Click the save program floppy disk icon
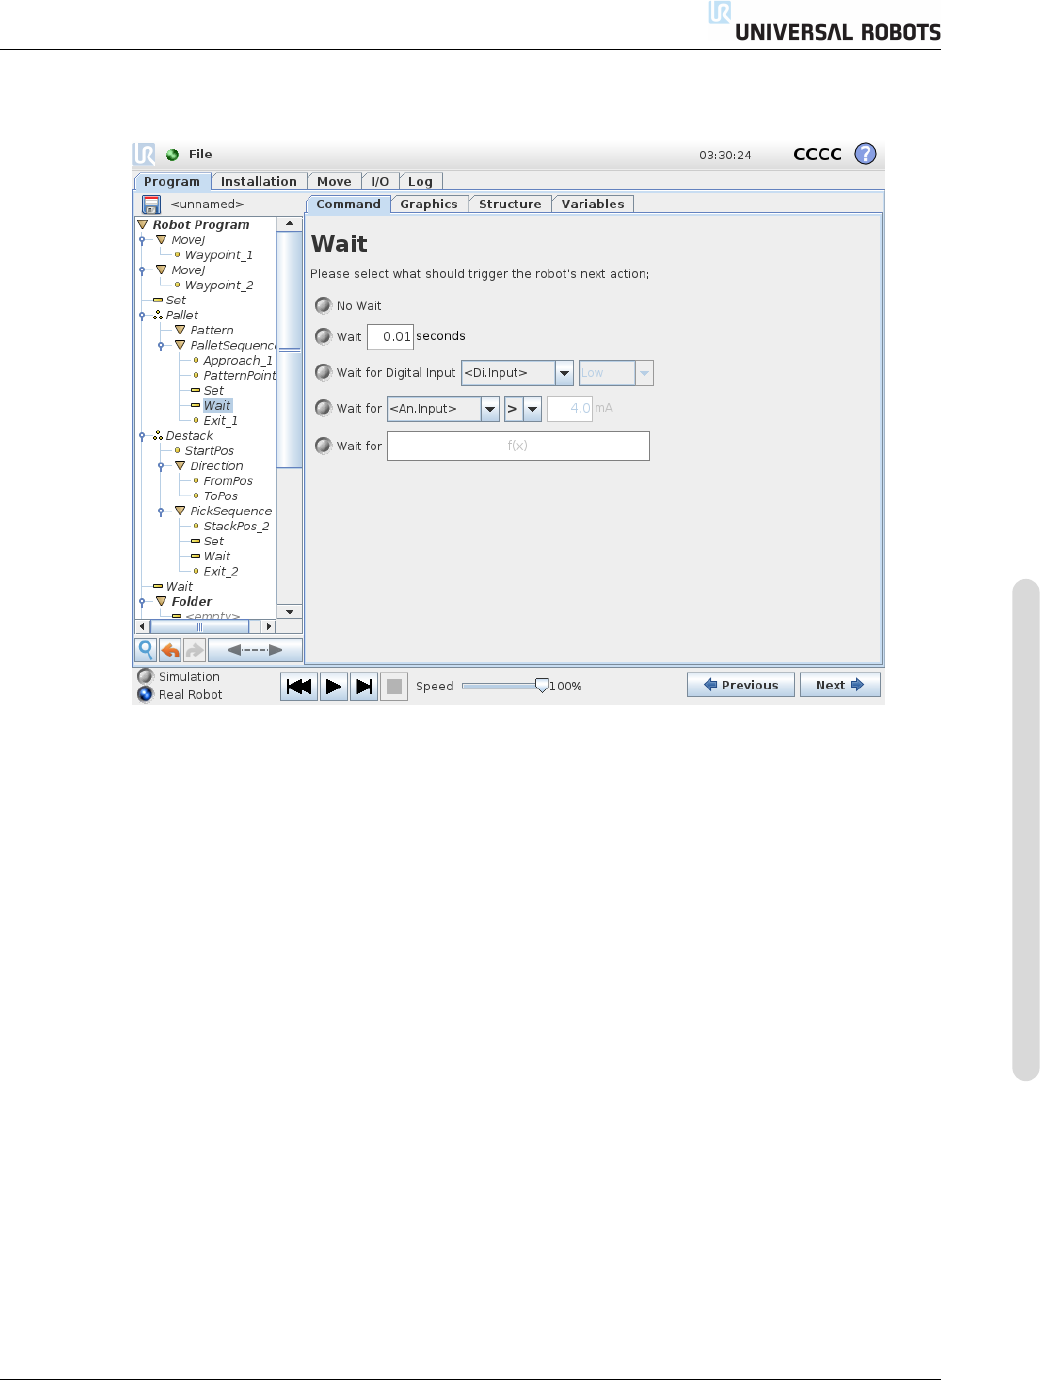This screenshot has width=1040, height=1380. (152, 204)
